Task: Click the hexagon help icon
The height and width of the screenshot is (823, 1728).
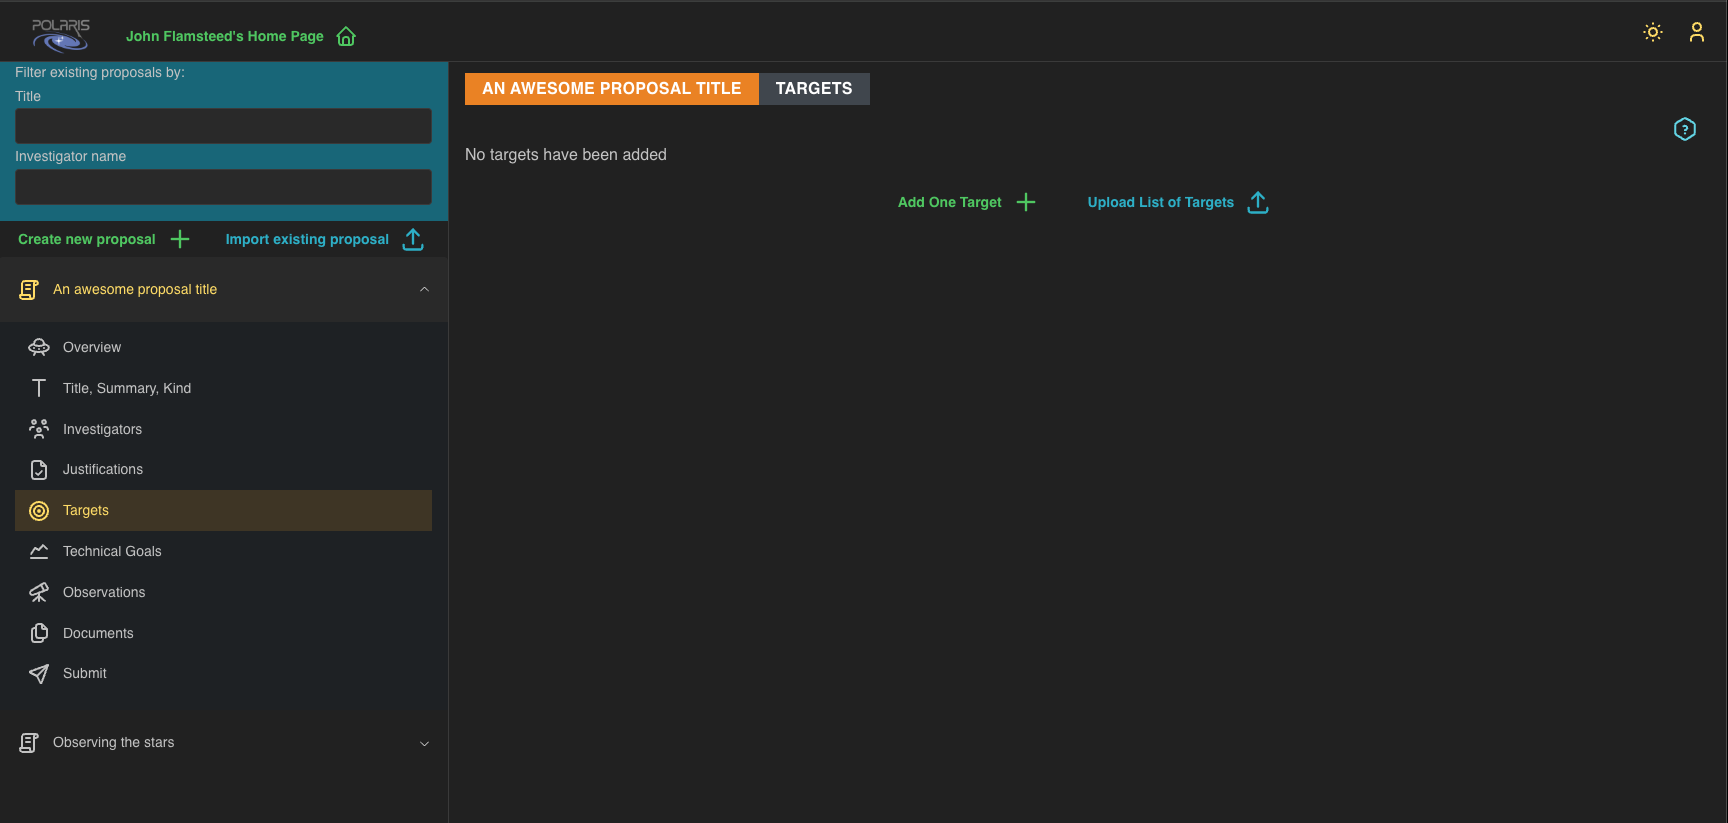Action: click(1684, 129)
